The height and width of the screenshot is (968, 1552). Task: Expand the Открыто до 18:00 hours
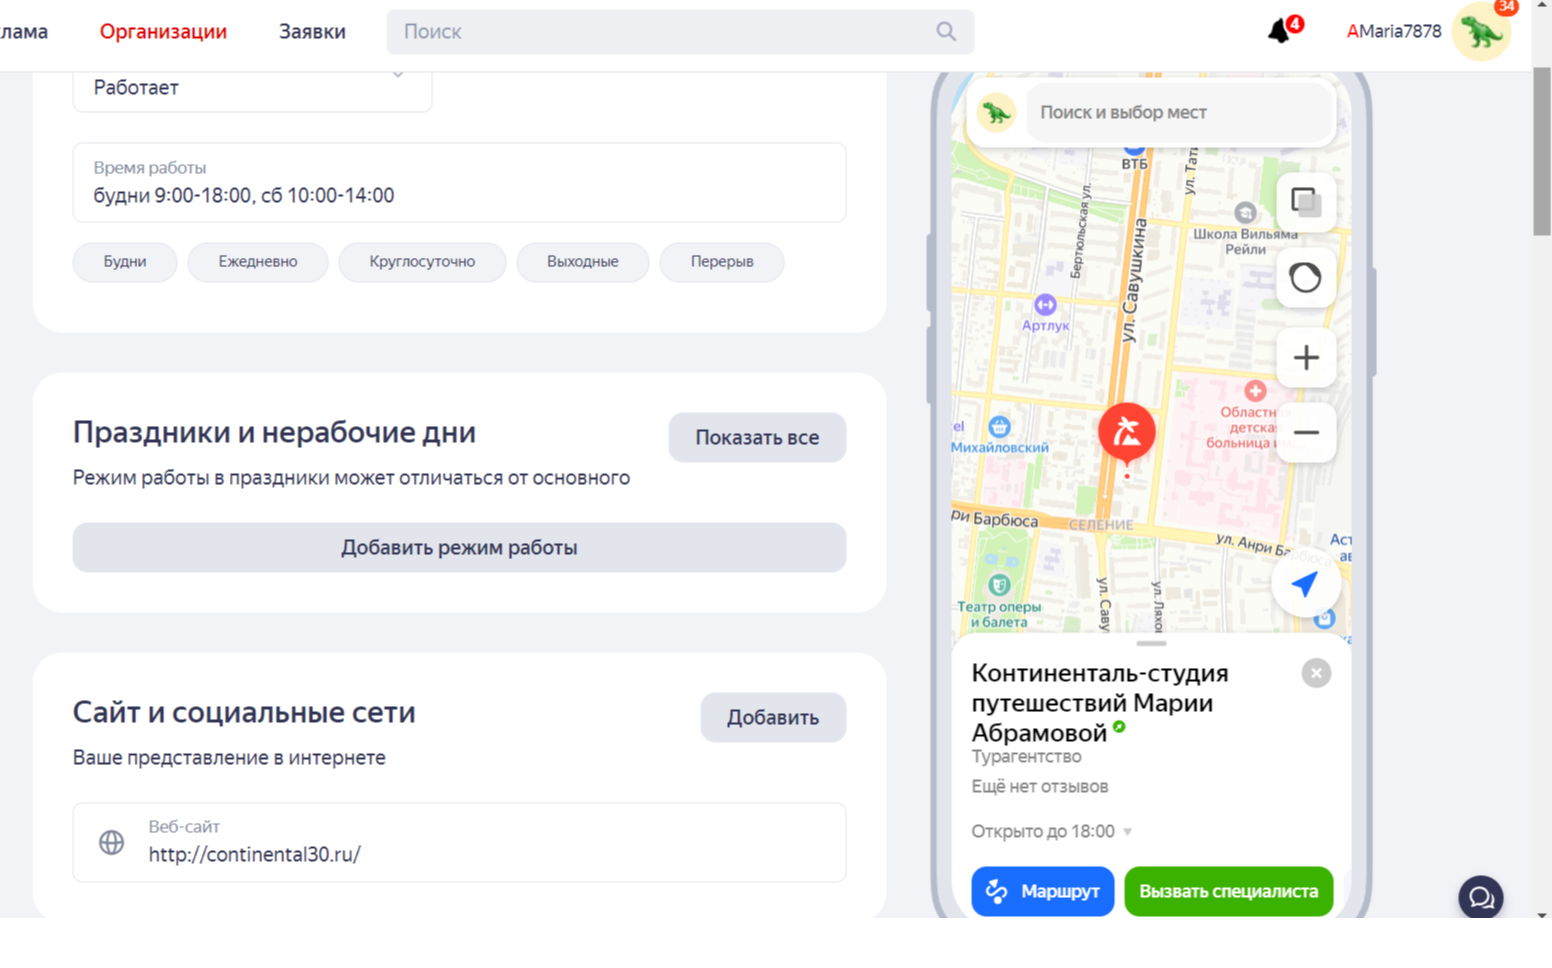pyautogui.click(x=1051, y=831)
